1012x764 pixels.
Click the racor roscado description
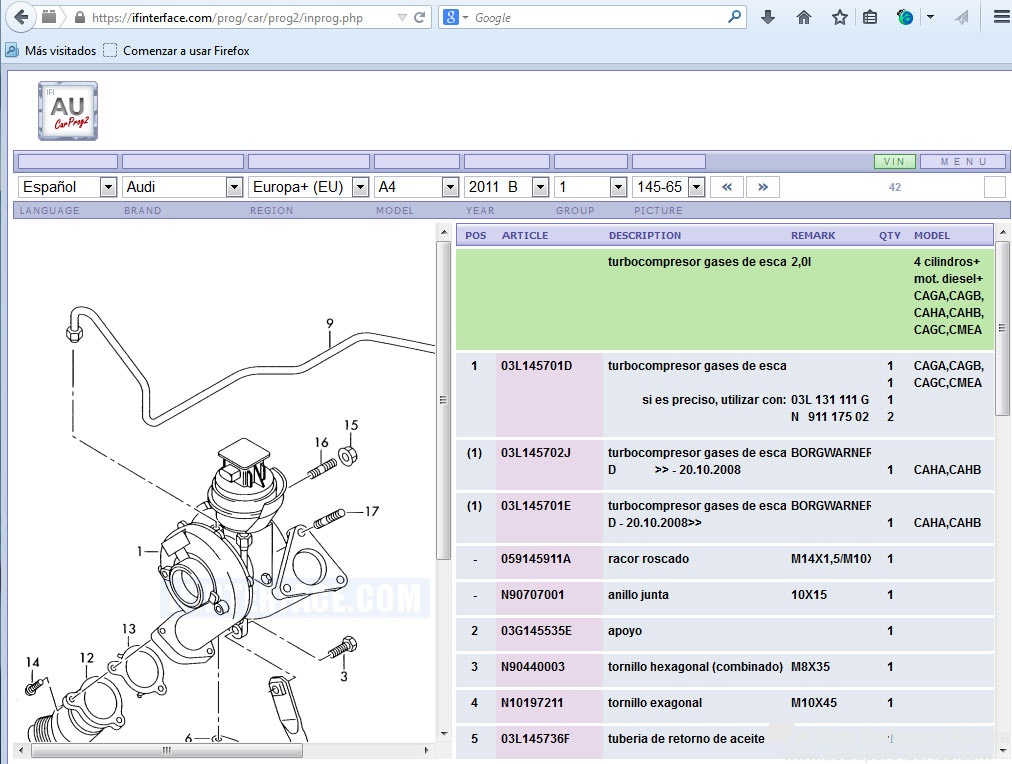pos(648,559)
